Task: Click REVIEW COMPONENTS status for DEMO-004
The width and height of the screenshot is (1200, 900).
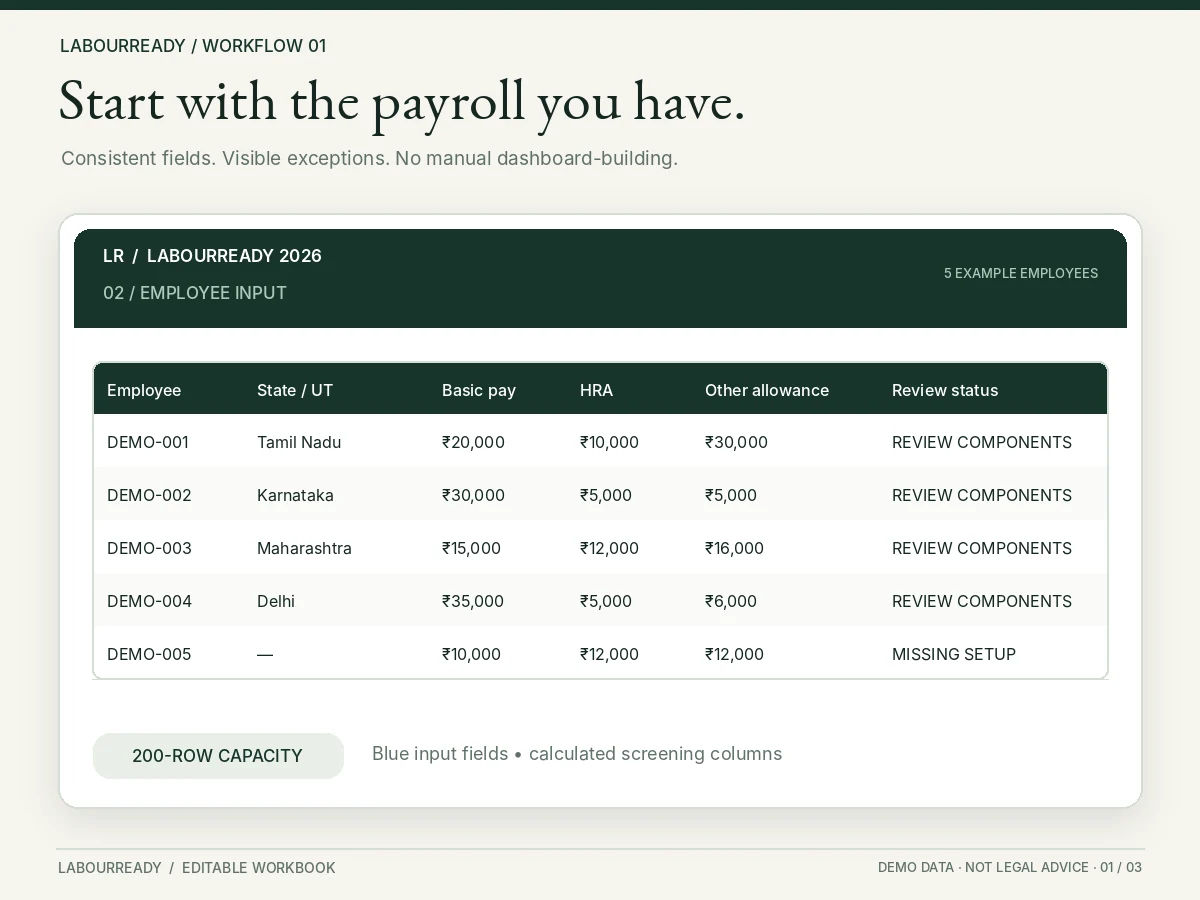Action: tap(982, 601)
